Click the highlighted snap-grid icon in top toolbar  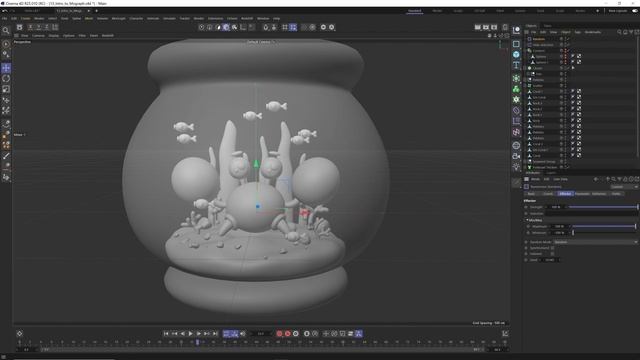pyautogui.click(x=293, y=27)
